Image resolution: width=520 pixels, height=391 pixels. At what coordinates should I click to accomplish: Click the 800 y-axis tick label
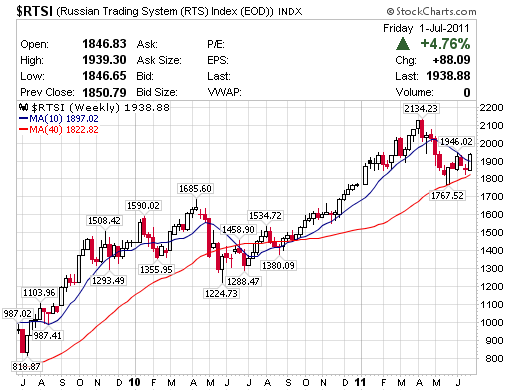(x=495, y=358)
